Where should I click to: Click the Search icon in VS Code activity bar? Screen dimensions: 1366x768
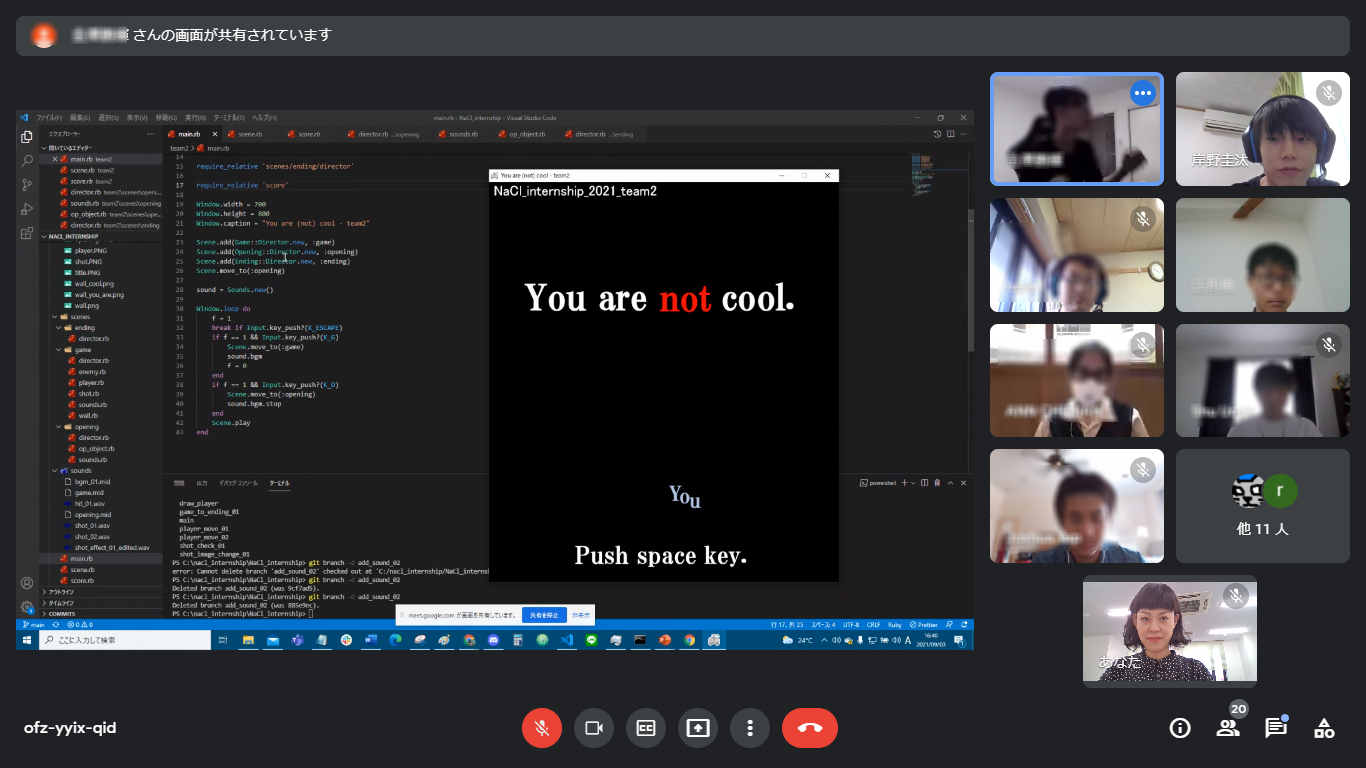pos(27,160)
